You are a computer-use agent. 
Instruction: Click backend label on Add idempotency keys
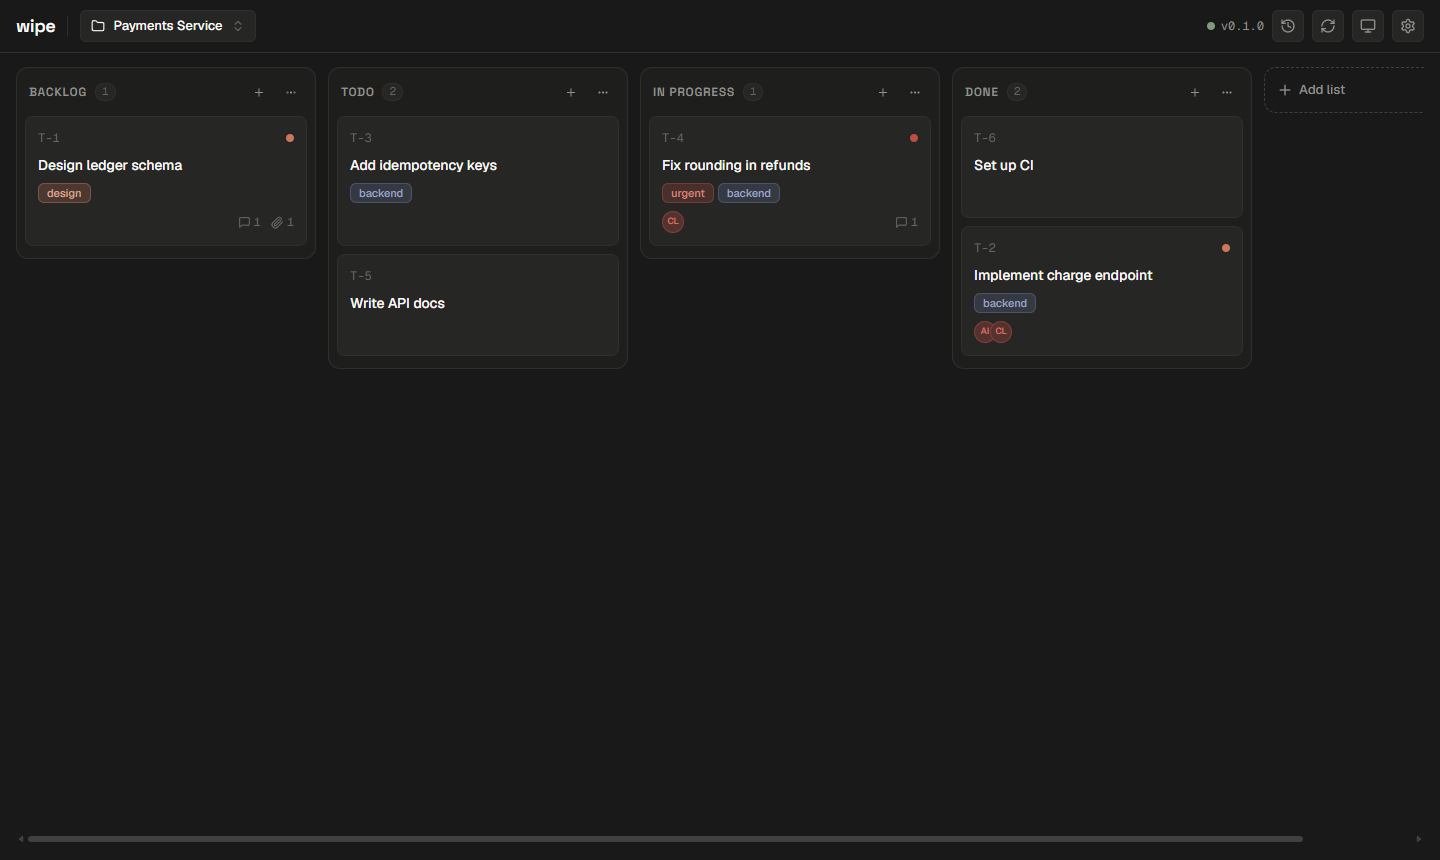tap(381, 193)
